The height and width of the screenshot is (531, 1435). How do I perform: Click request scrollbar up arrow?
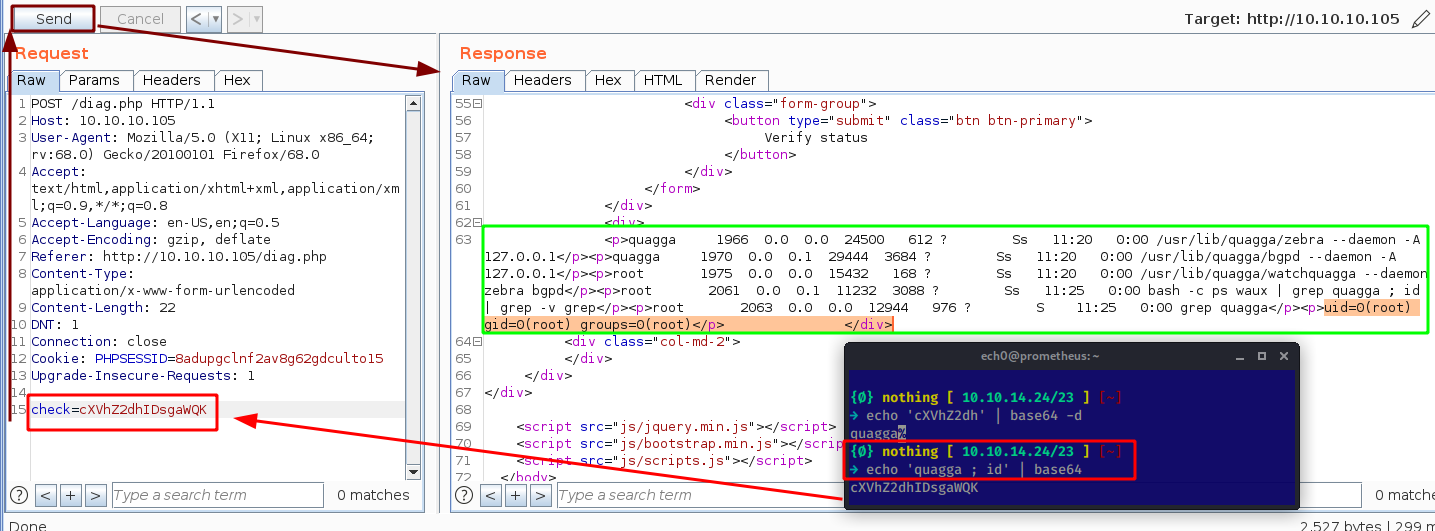pos(413,102)
